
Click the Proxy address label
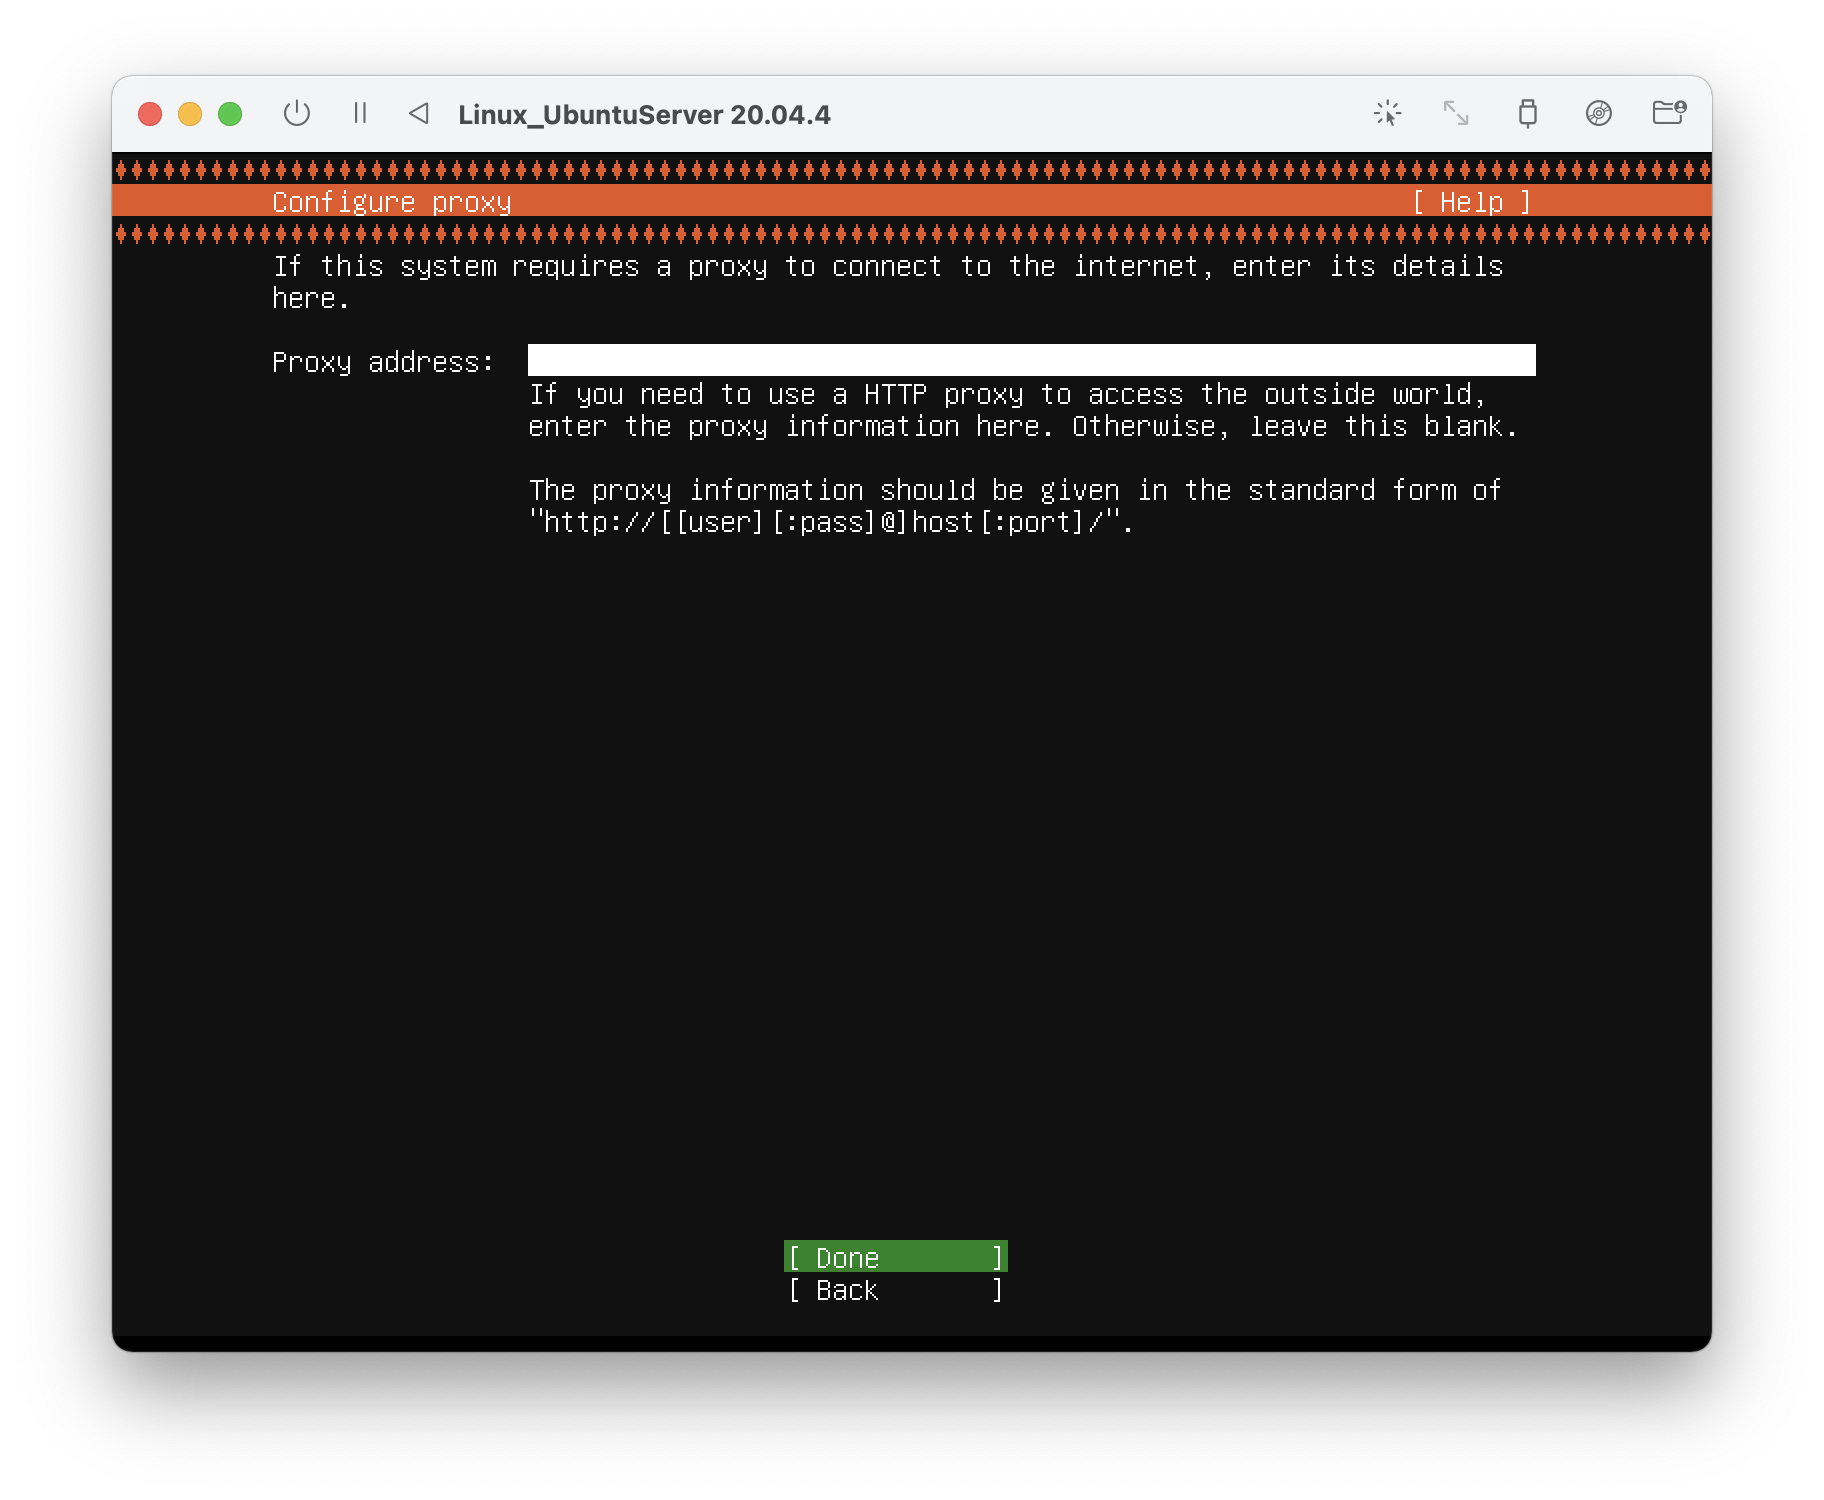383,362
